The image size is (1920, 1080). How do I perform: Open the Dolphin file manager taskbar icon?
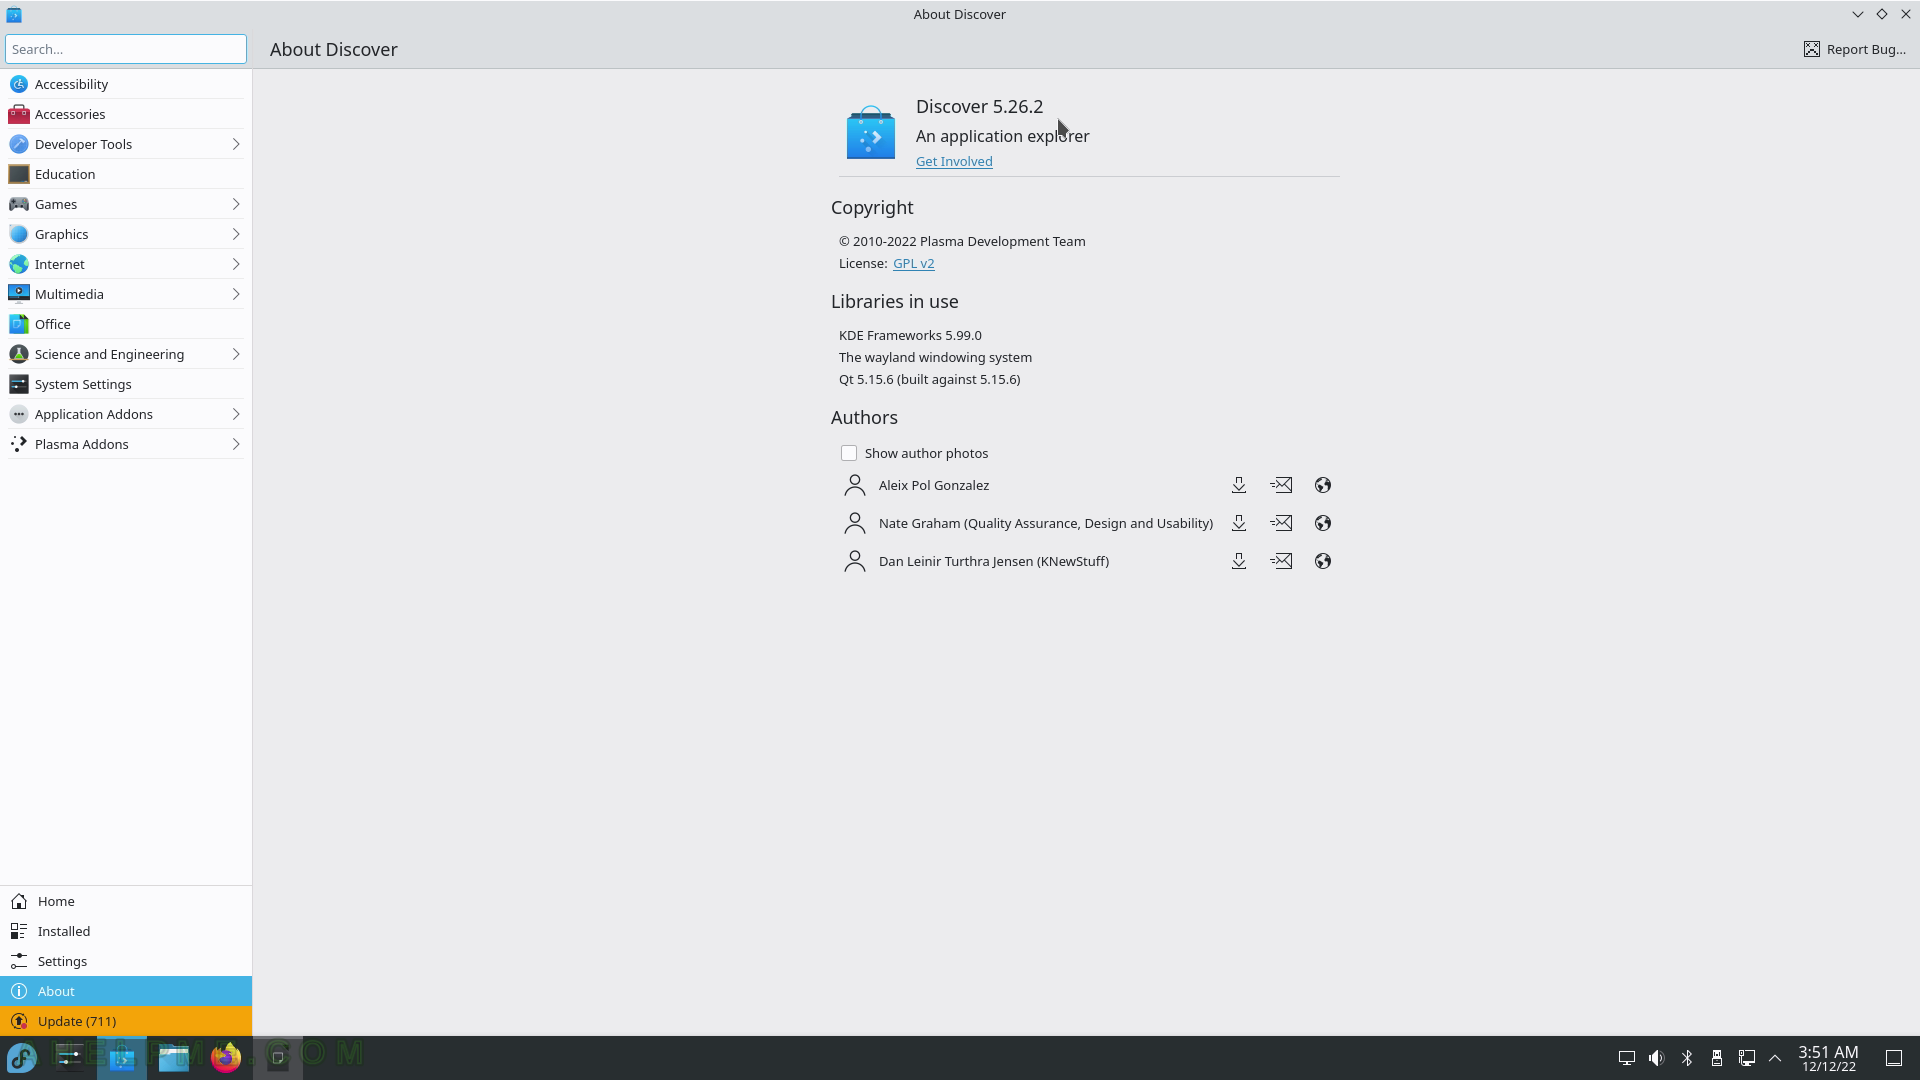click(x=174, y=1057)
